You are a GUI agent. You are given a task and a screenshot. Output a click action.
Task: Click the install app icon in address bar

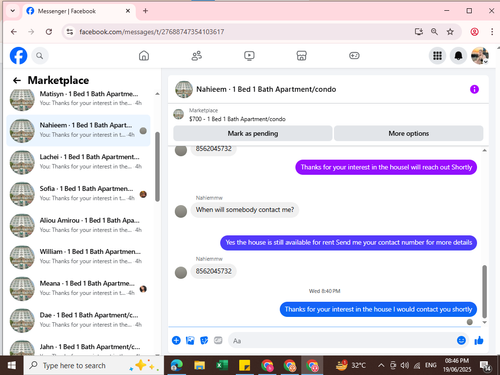tap(419, 32)
